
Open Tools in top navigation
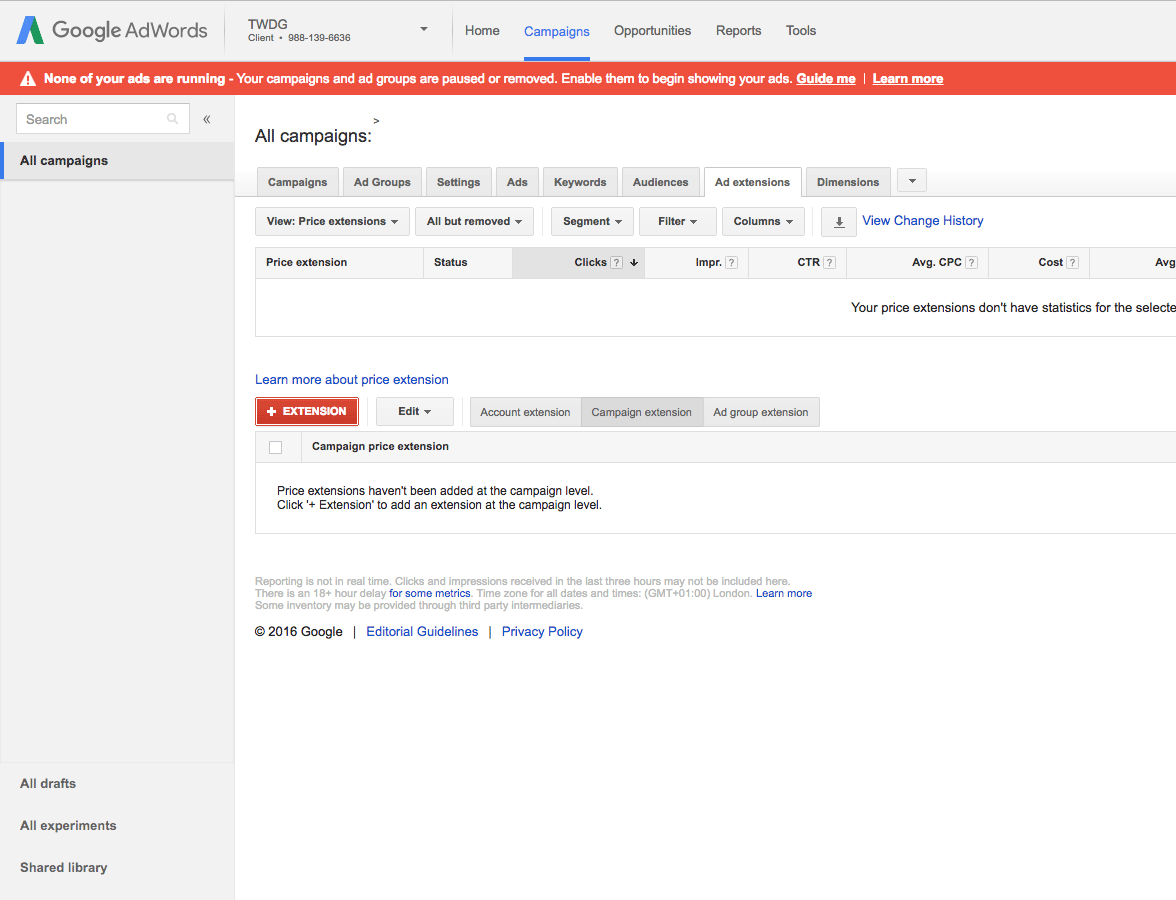pyautogui.click(x=800, y=31)
